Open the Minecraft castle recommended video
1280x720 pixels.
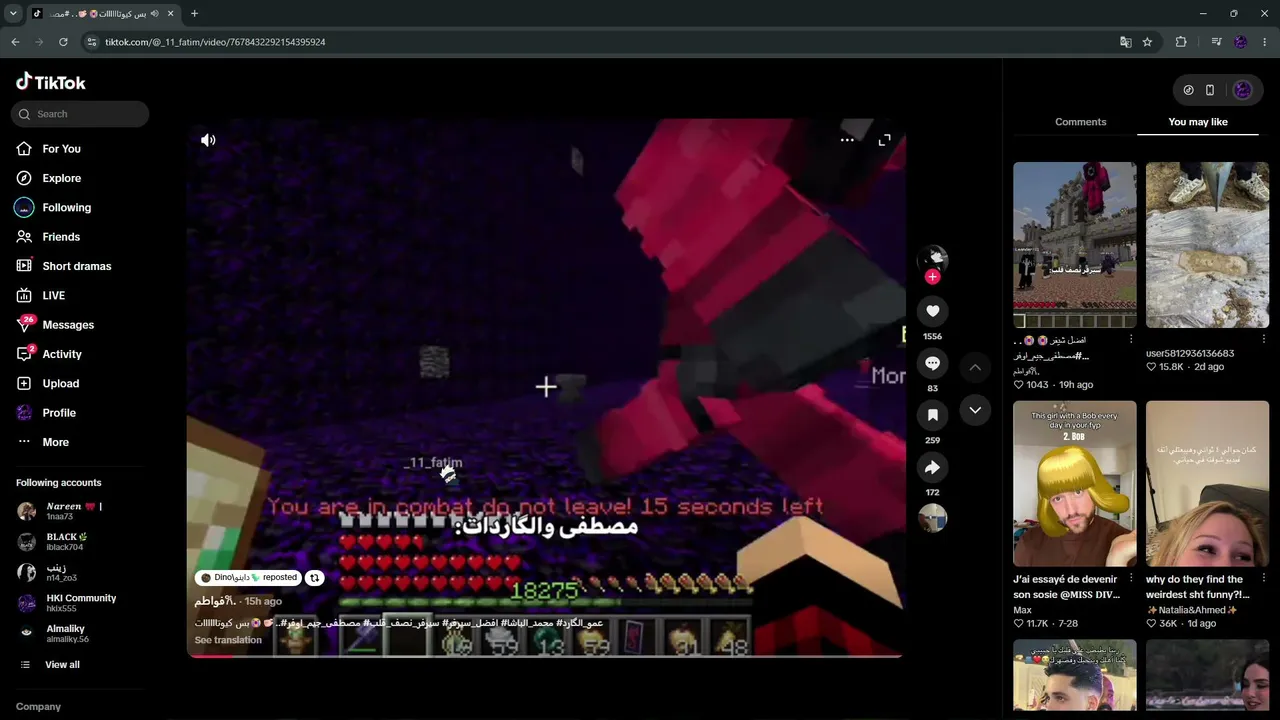pos(1075,245)
